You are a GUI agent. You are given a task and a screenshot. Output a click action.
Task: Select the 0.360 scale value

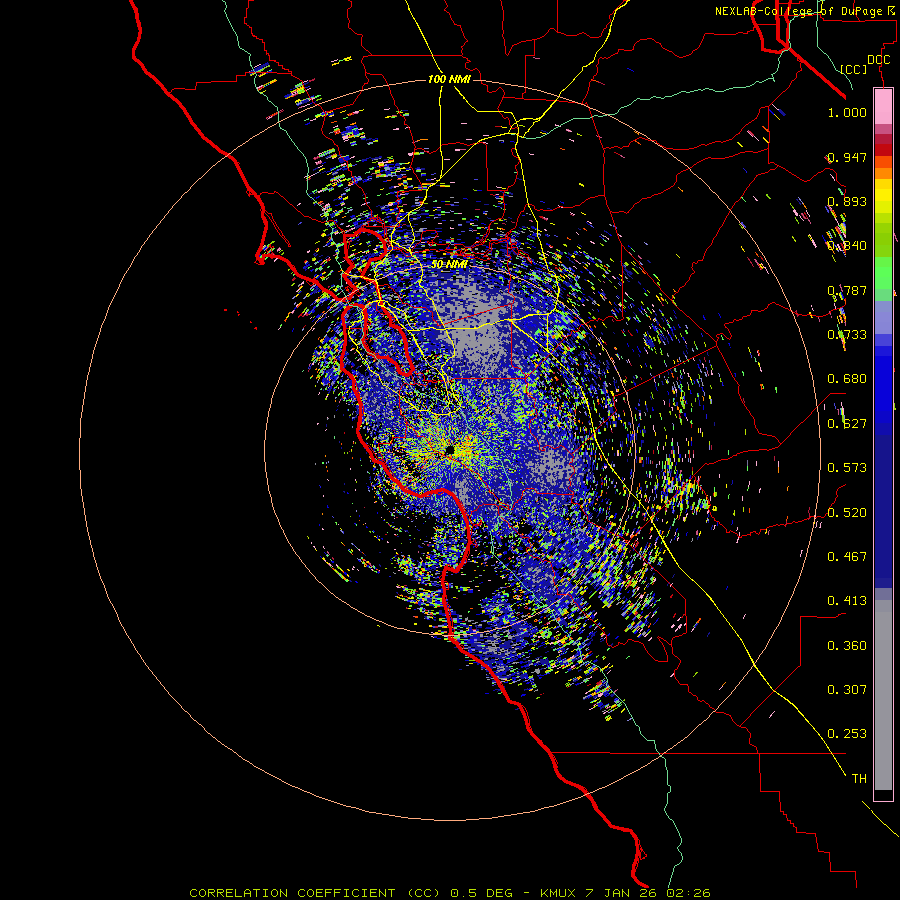point(847,646)
